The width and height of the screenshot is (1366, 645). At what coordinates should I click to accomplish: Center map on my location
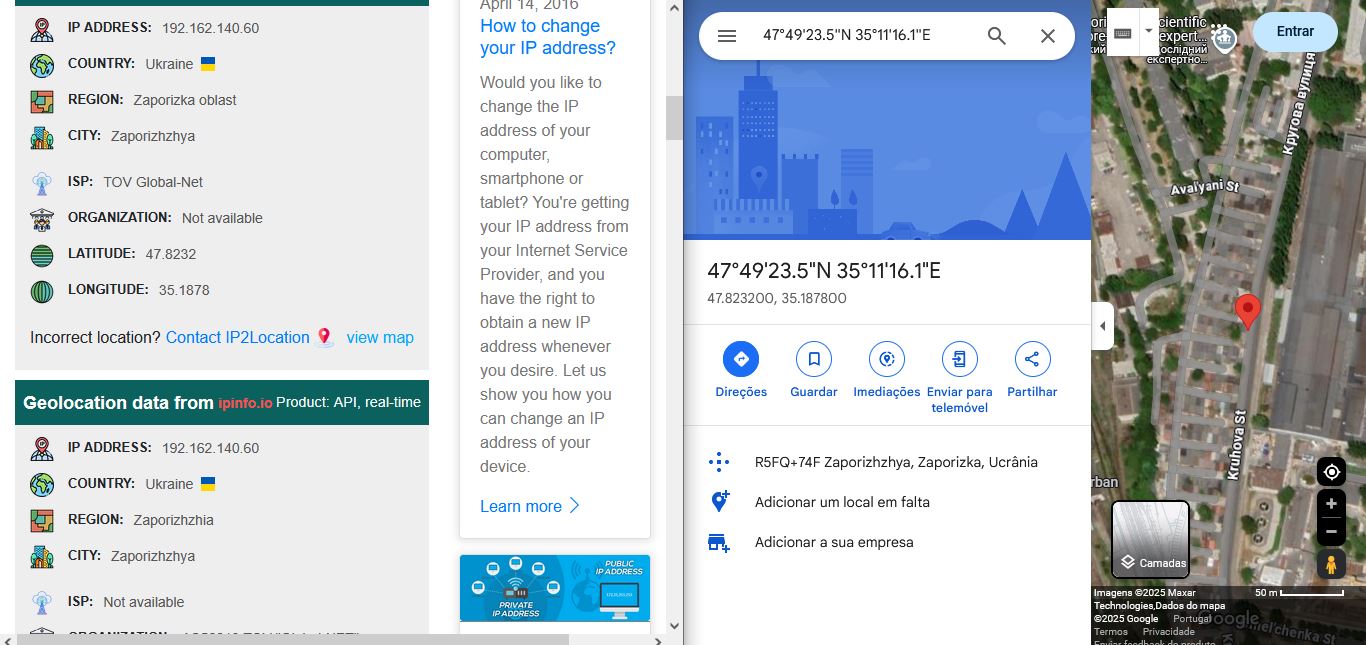[x=1331, y=472]
